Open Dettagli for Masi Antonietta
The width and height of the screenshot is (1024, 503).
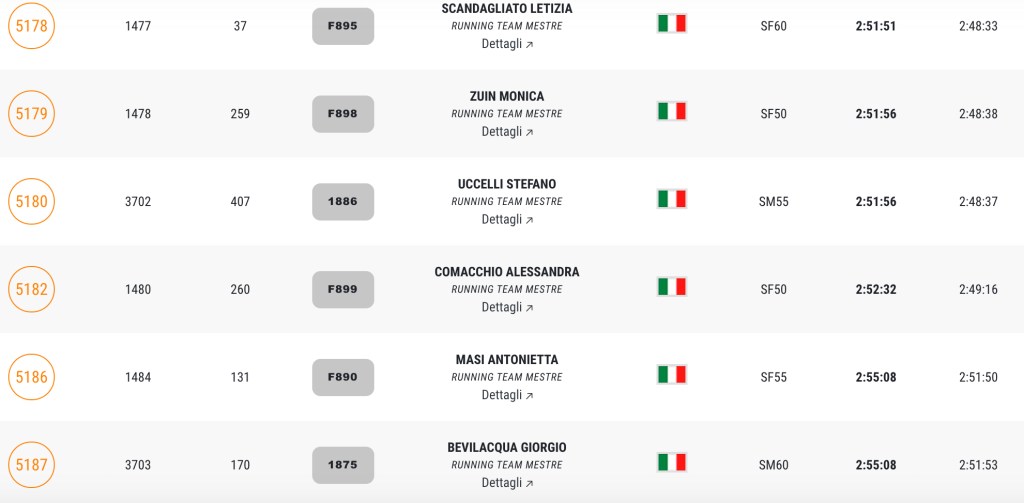click(x=507, y=396)
